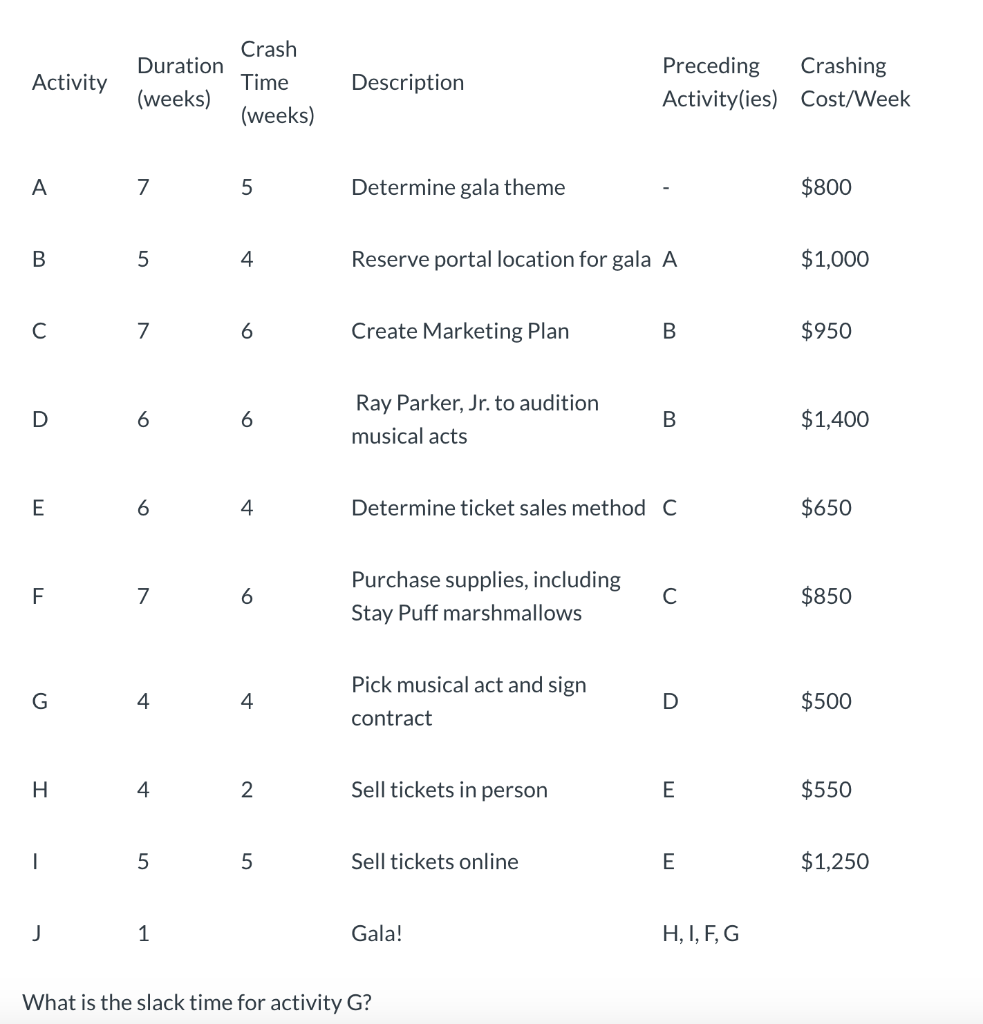This screenshot has width=983, height=1024.
Task: Click the Preceding Activity(ies) header
Action: (x=719, y=82)
